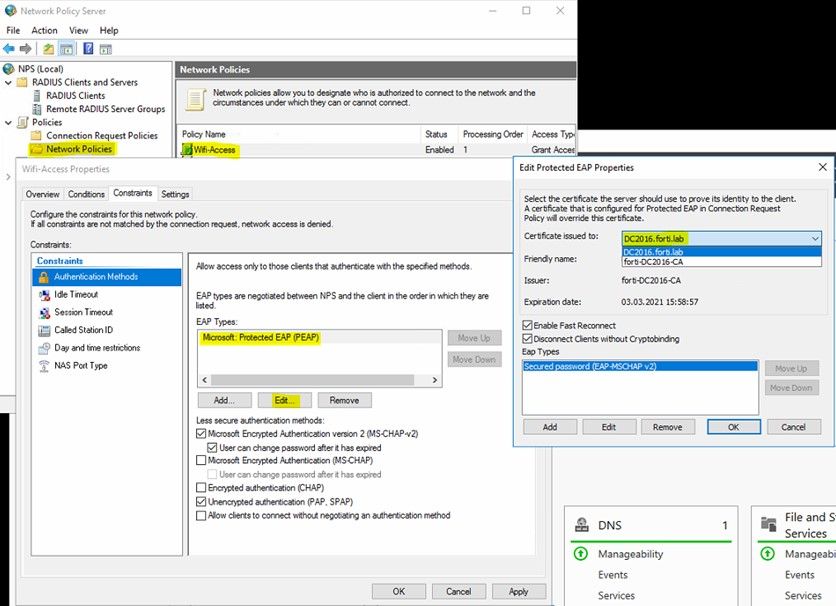This screenshot has height=606, width=836.
Task: Toggle MS-CHAP-v2 password change after expiry checkbox
Action: 212,448
